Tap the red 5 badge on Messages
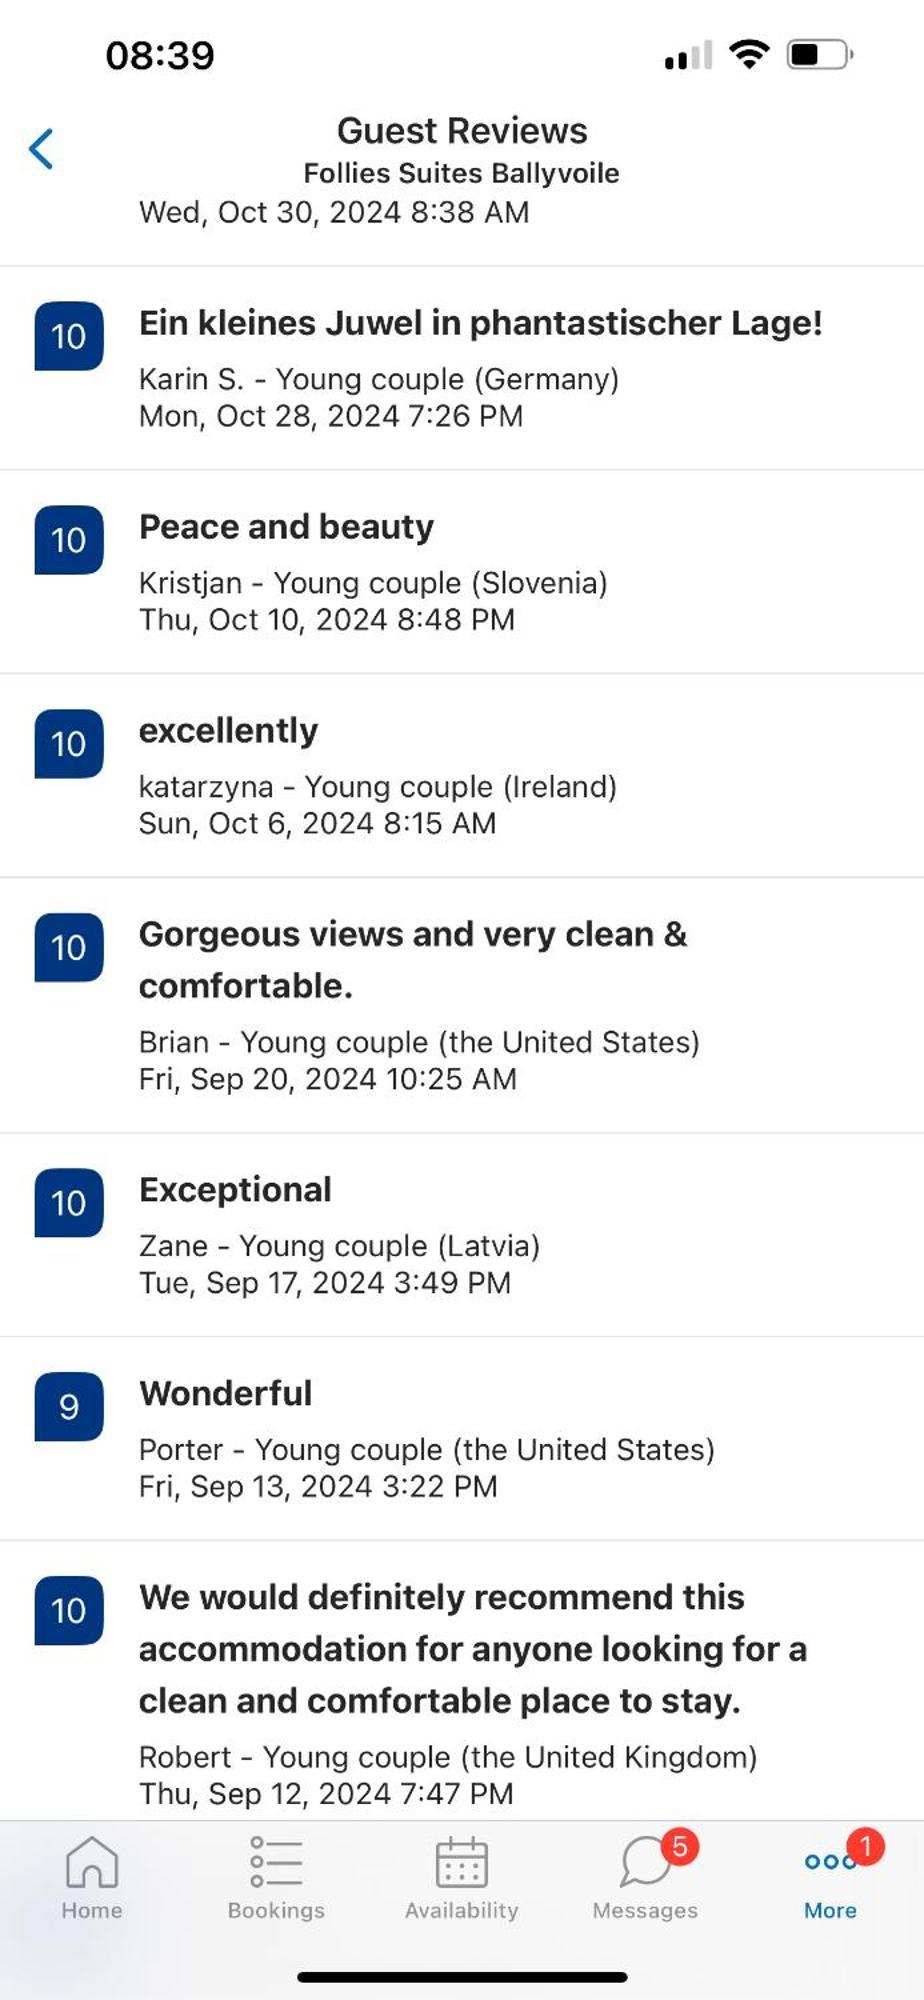This screenshot has height=2000, width=924. coord(680,1846)
